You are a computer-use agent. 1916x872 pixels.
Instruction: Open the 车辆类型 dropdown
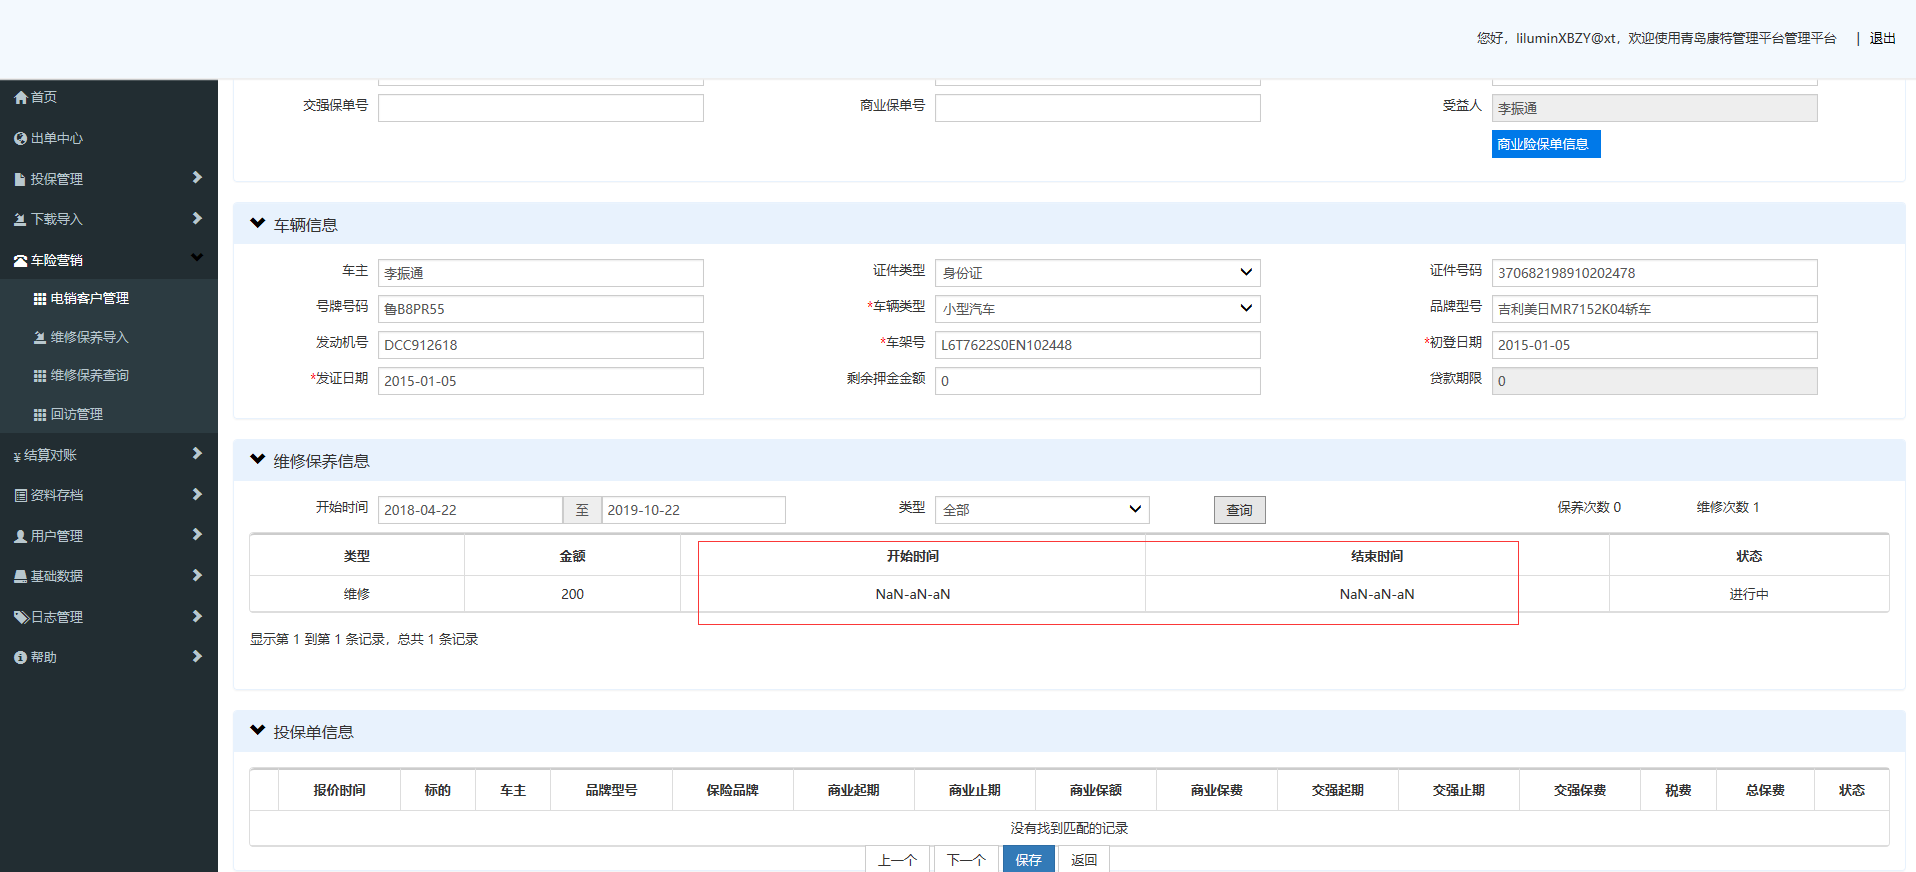[x=1097, y=309]
